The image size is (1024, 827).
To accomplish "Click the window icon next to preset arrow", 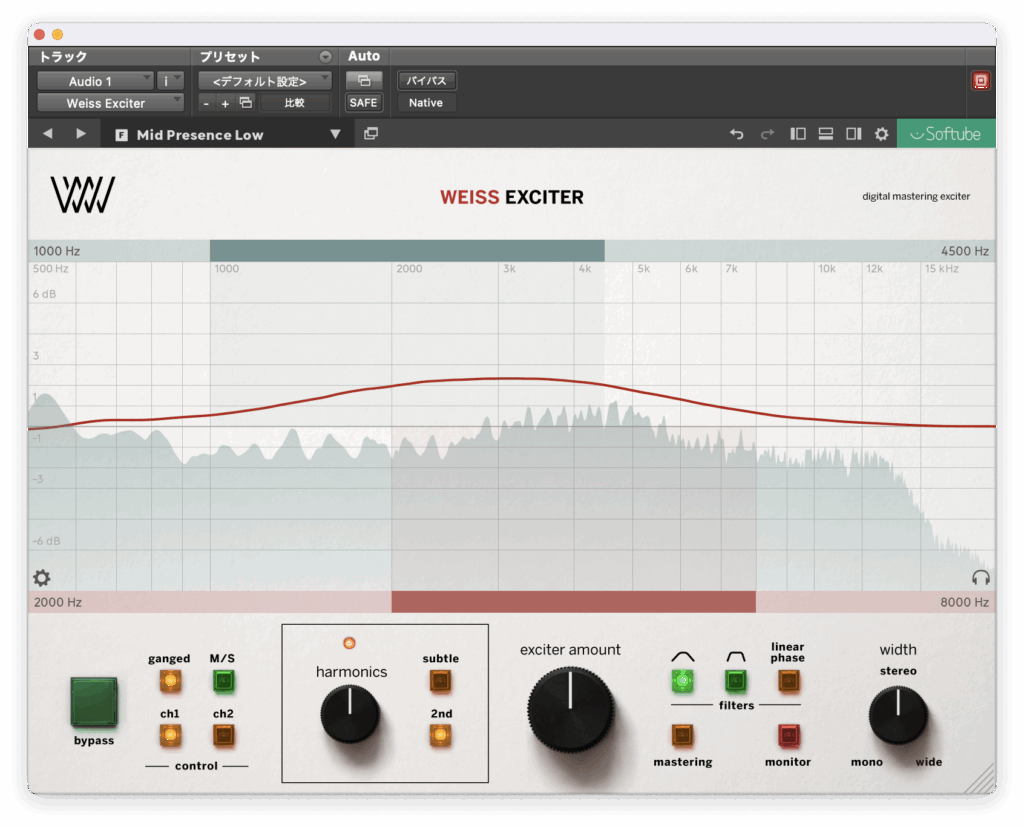I will pos(371,134).
